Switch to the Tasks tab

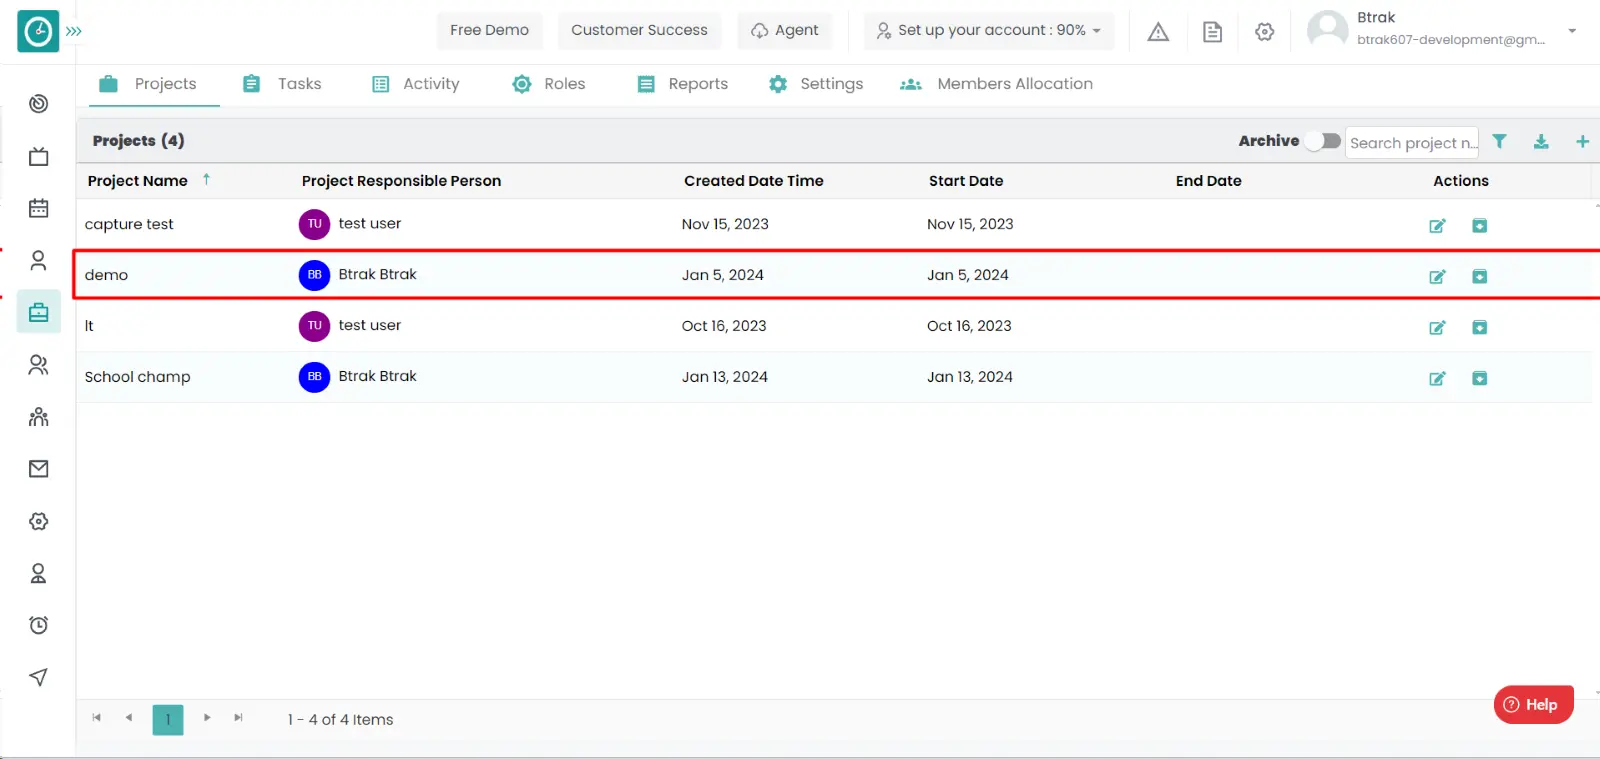(282, 84)
